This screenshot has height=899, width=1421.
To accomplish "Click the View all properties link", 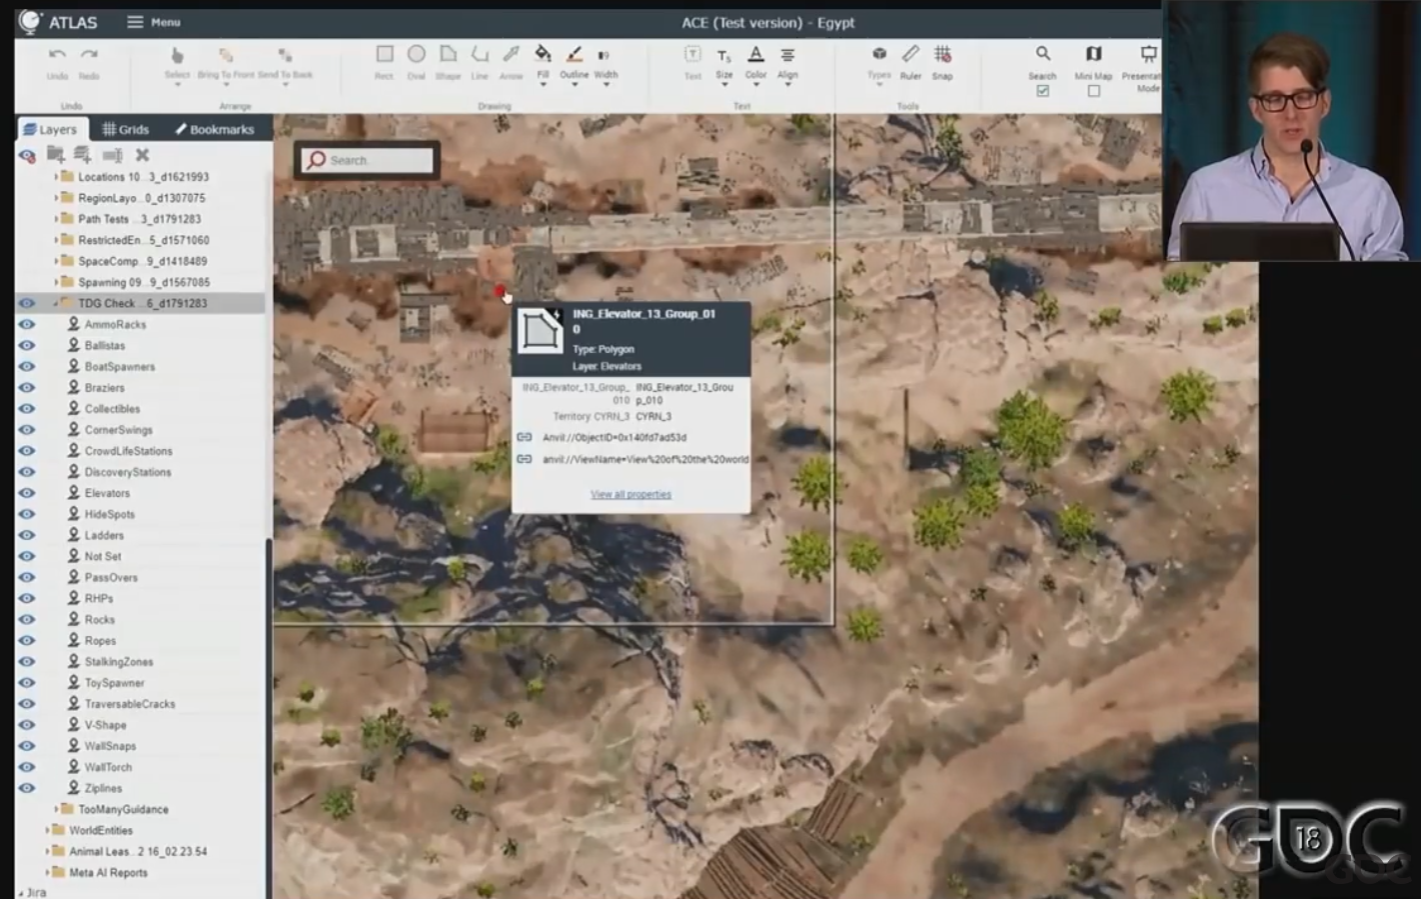I will [631, 494].
